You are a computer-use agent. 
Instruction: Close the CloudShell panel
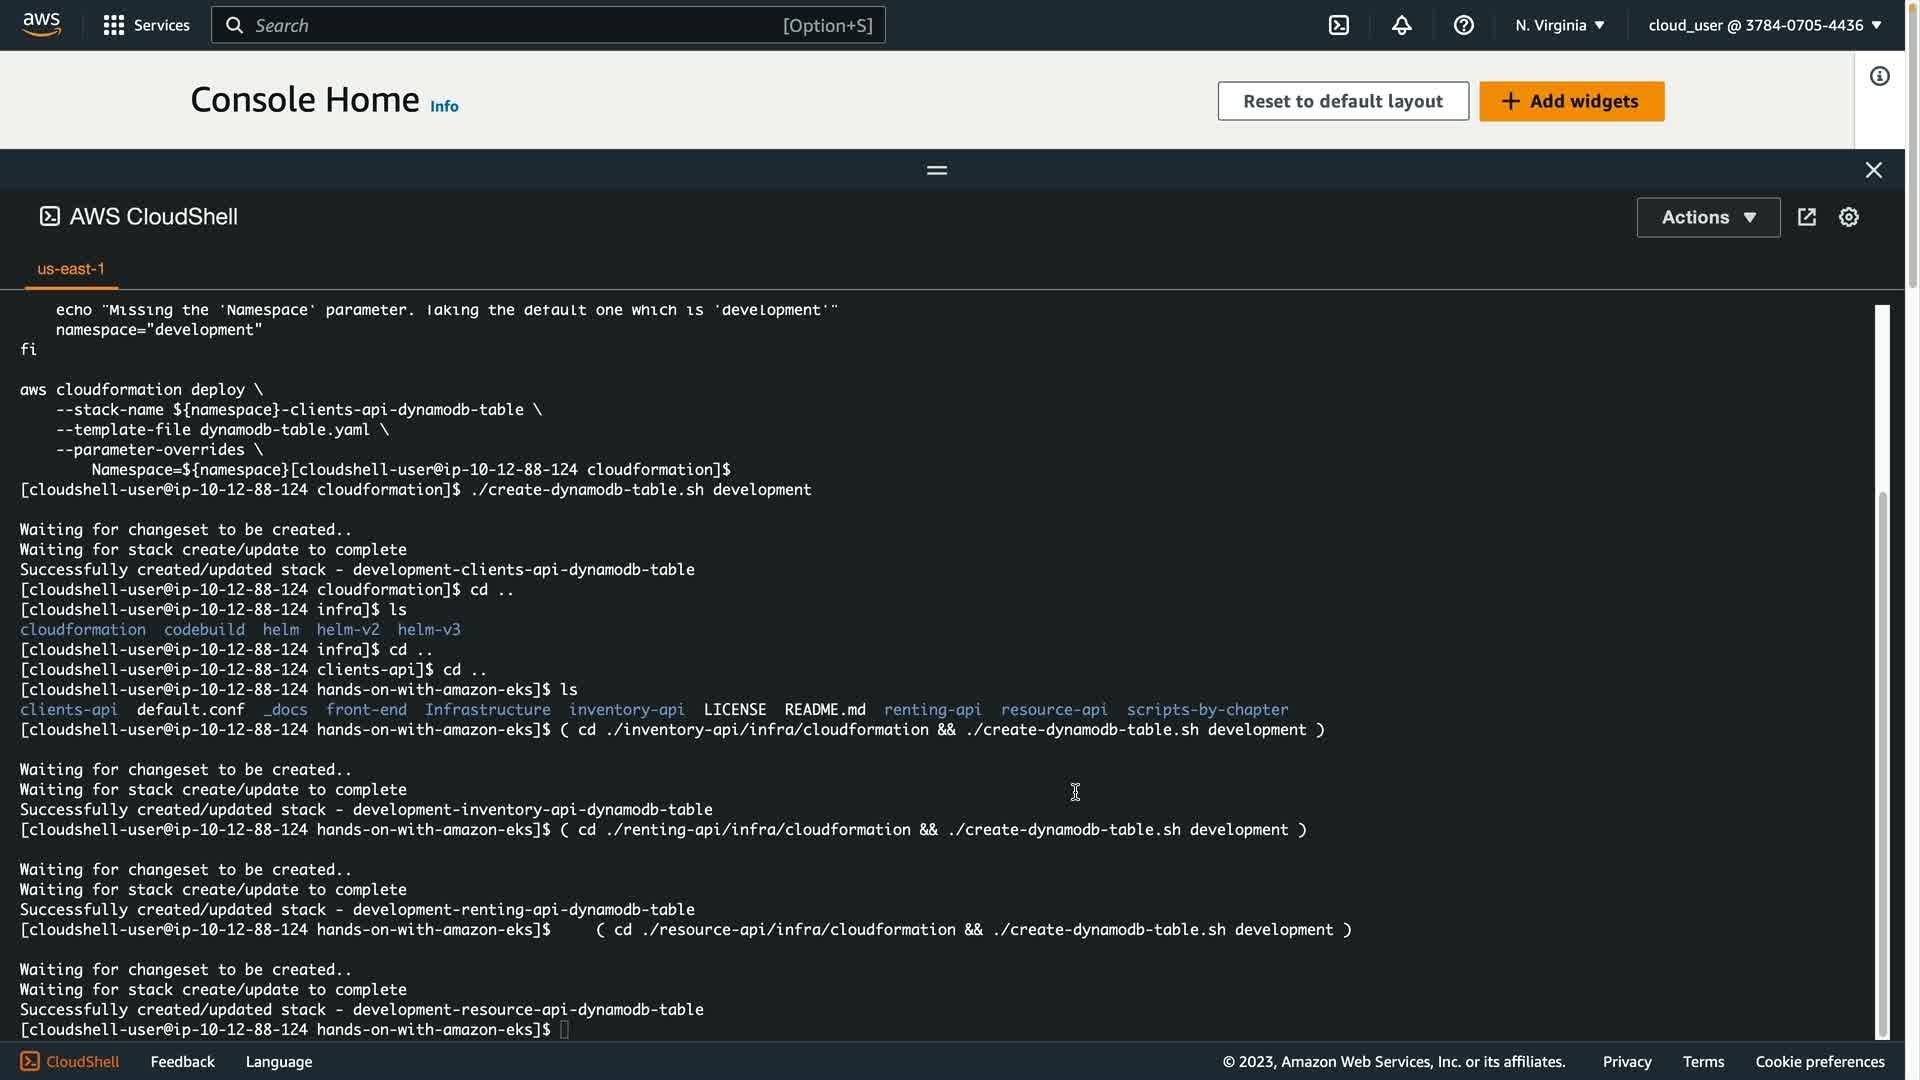point(1873,170)
